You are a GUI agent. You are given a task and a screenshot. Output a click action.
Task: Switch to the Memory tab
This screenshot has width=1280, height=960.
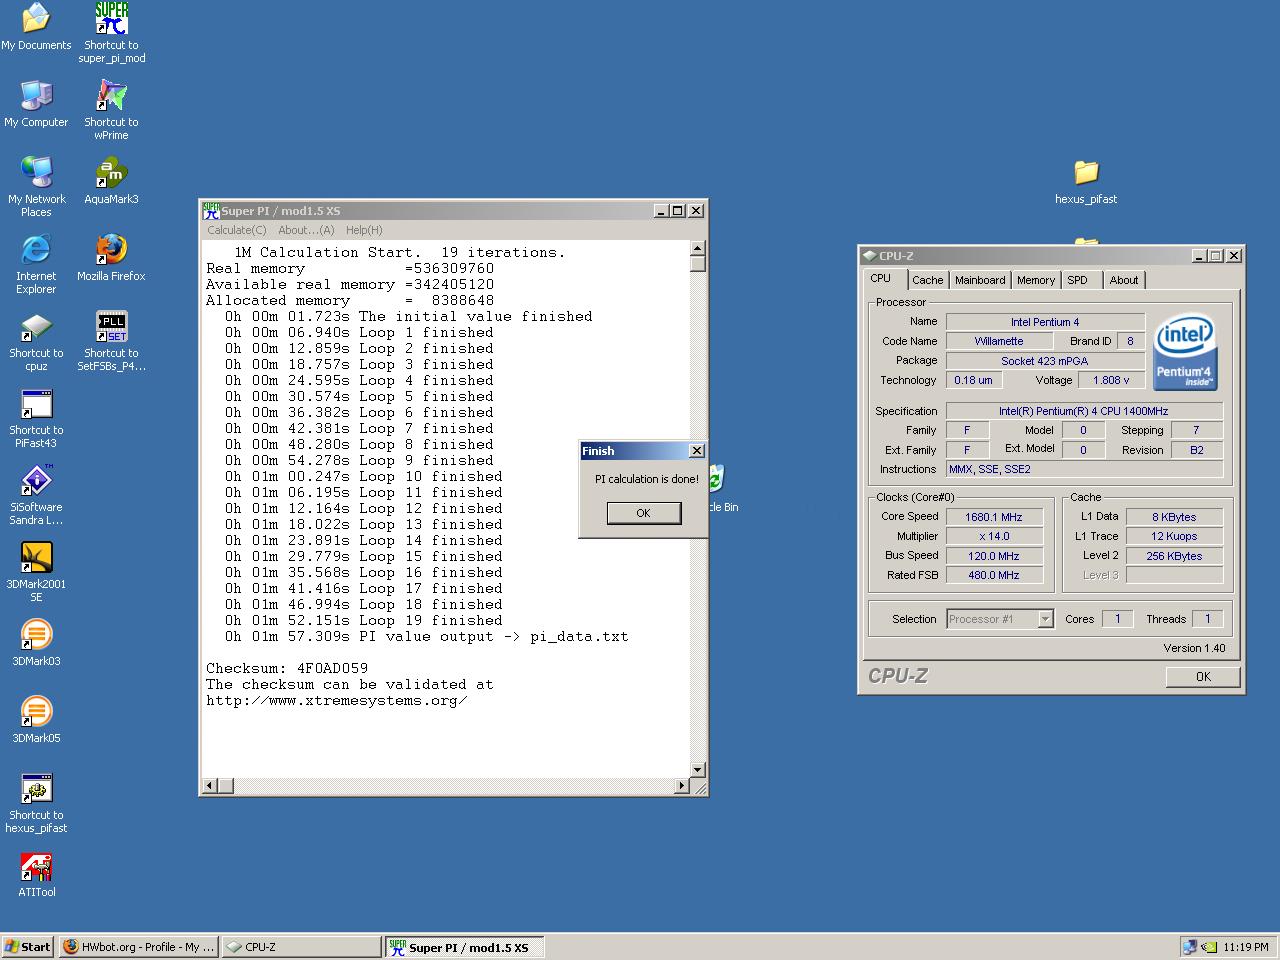[1036, 280]
